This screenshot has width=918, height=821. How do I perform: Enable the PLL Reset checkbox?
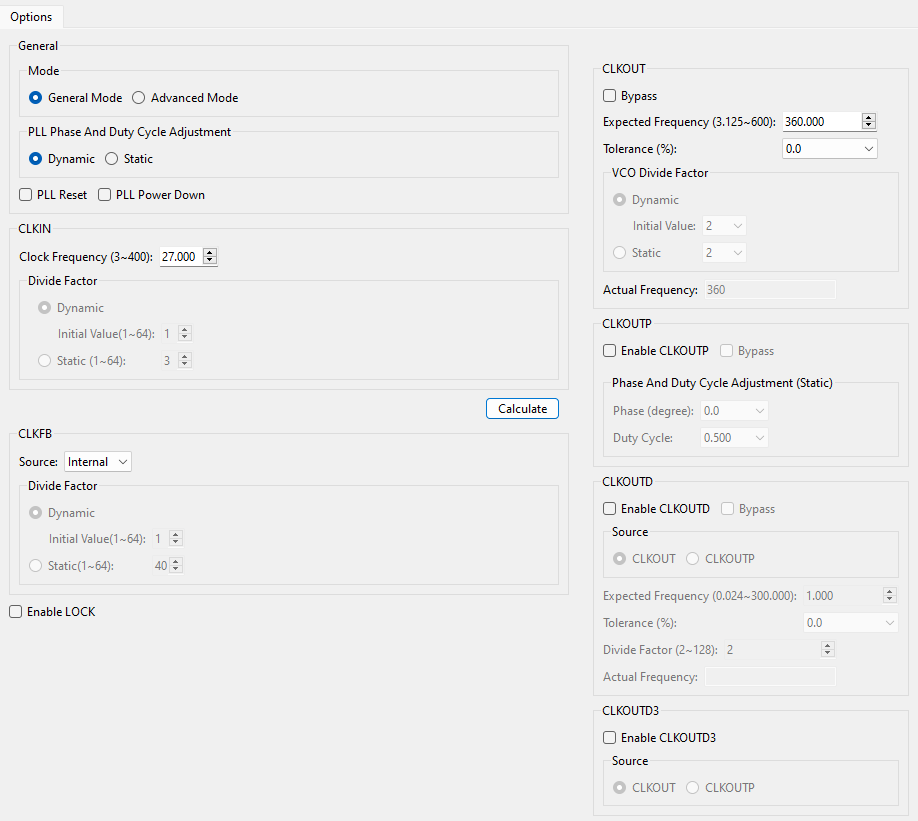pos(26,195)
